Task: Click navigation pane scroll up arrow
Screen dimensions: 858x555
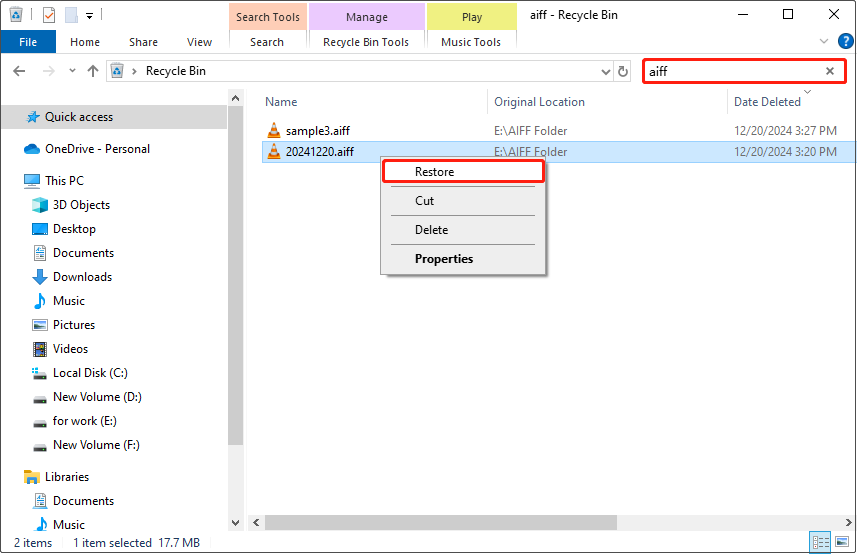Action: click(236, 99)
